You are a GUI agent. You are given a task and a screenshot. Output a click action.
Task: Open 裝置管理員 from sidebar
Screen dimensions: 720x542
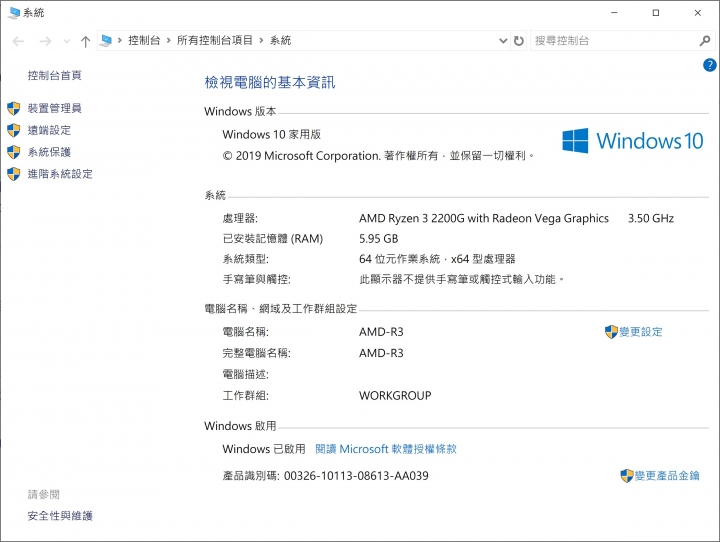pos(55,108)
